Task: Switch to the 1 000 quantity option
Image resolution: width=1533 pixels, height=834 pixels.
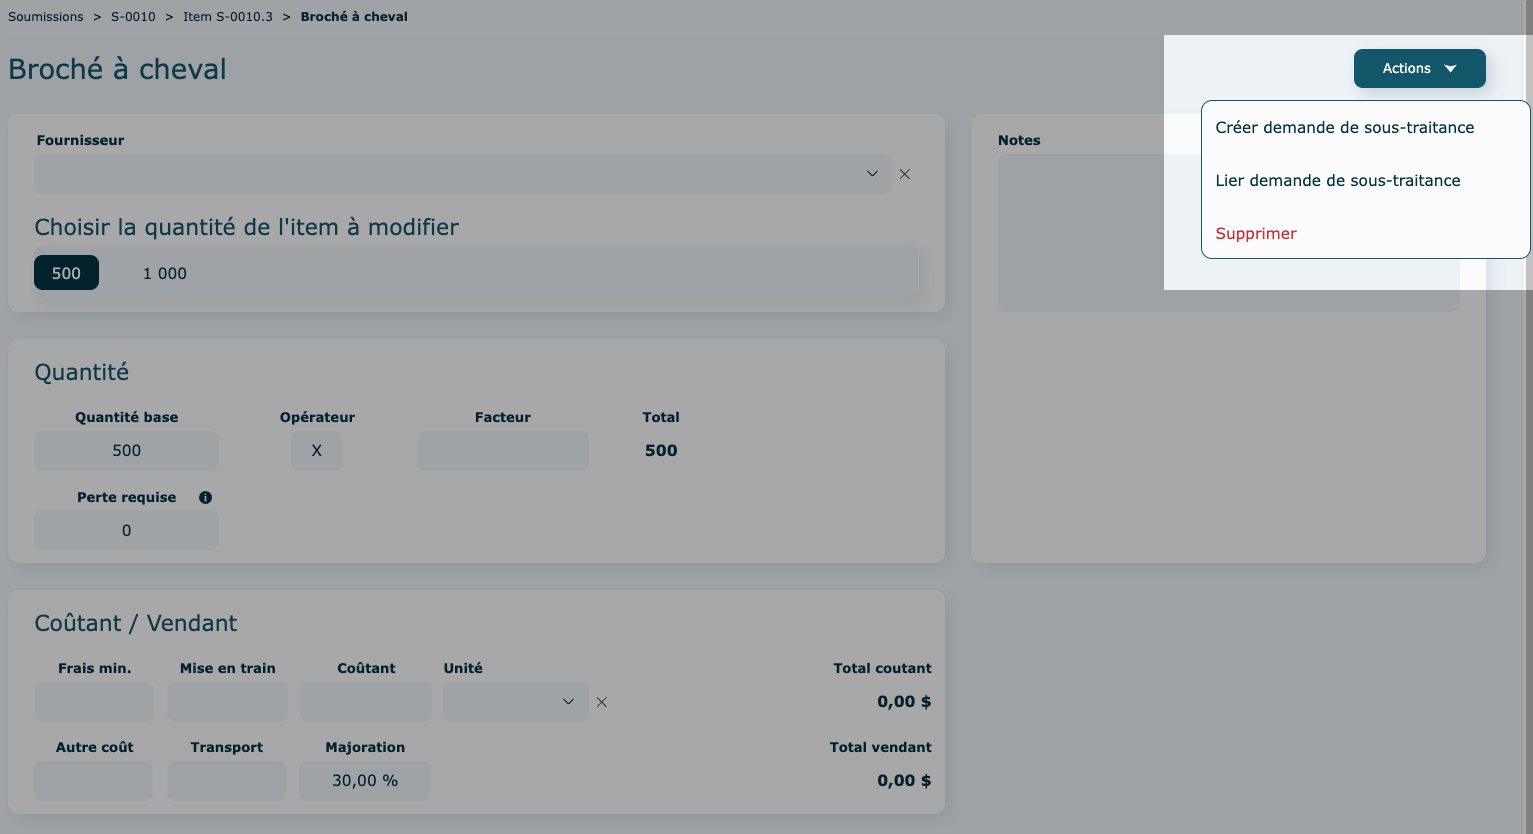Action: (x=164, y=273)
